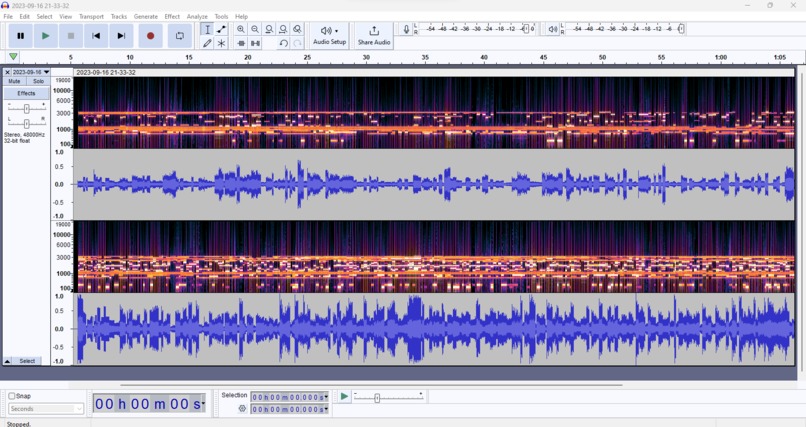
Task: Click the selection settings gear icon
Action: 243,409
